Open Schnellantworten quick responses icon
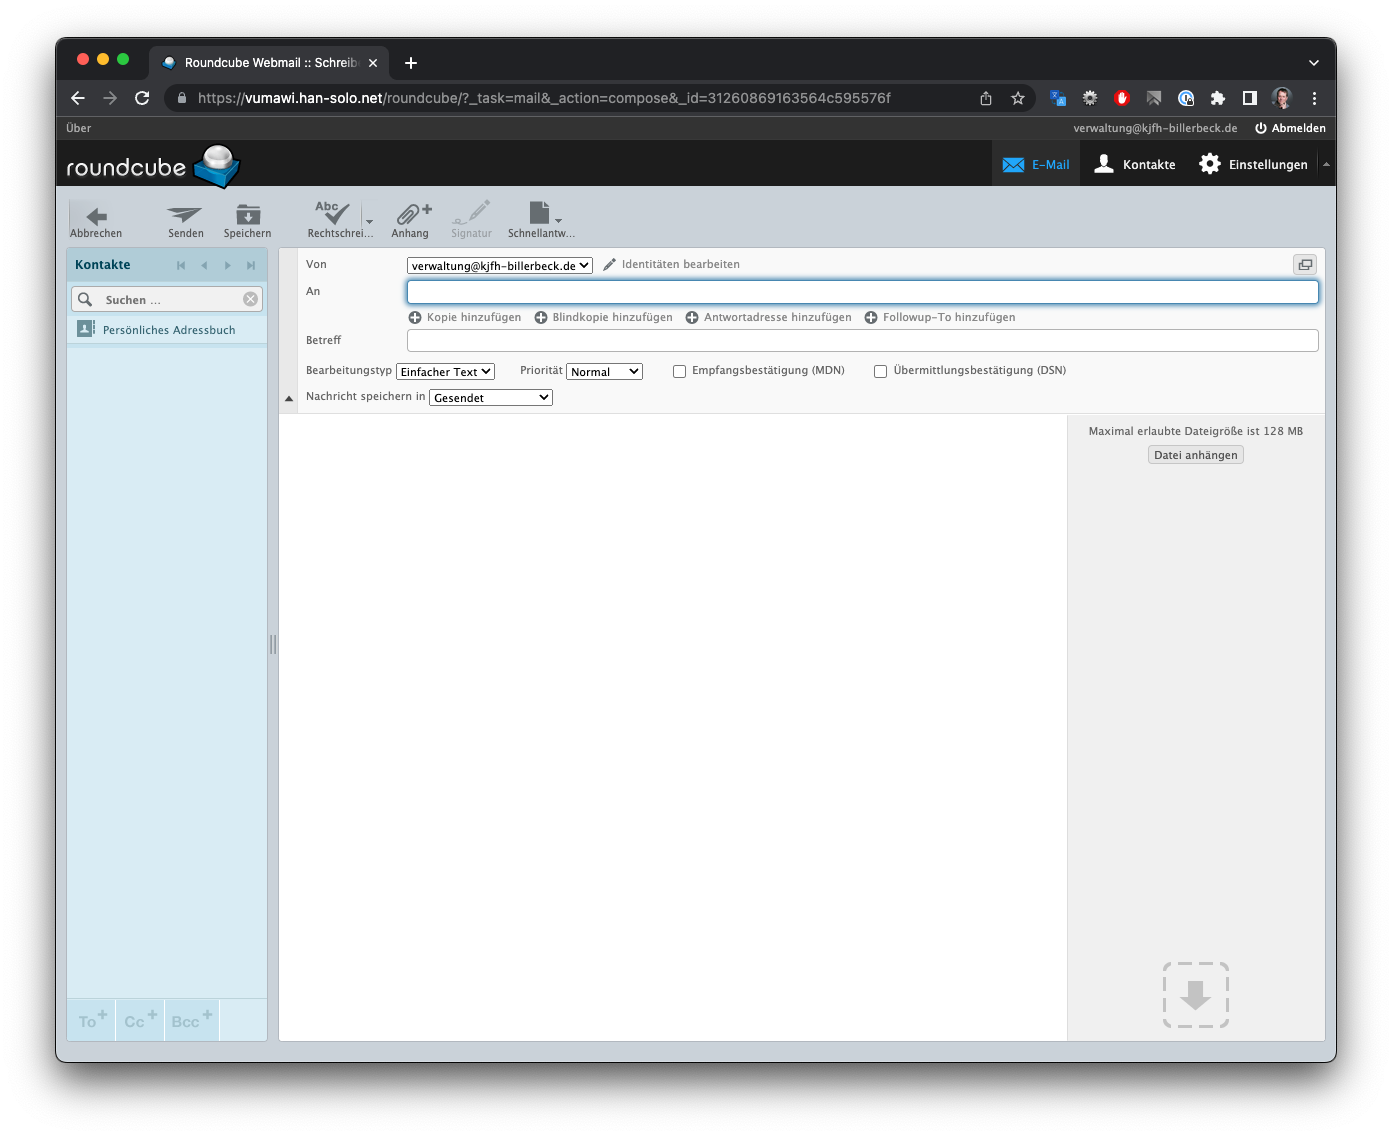The height and width of the screenshot is (1136, 1392). point(540,215)
